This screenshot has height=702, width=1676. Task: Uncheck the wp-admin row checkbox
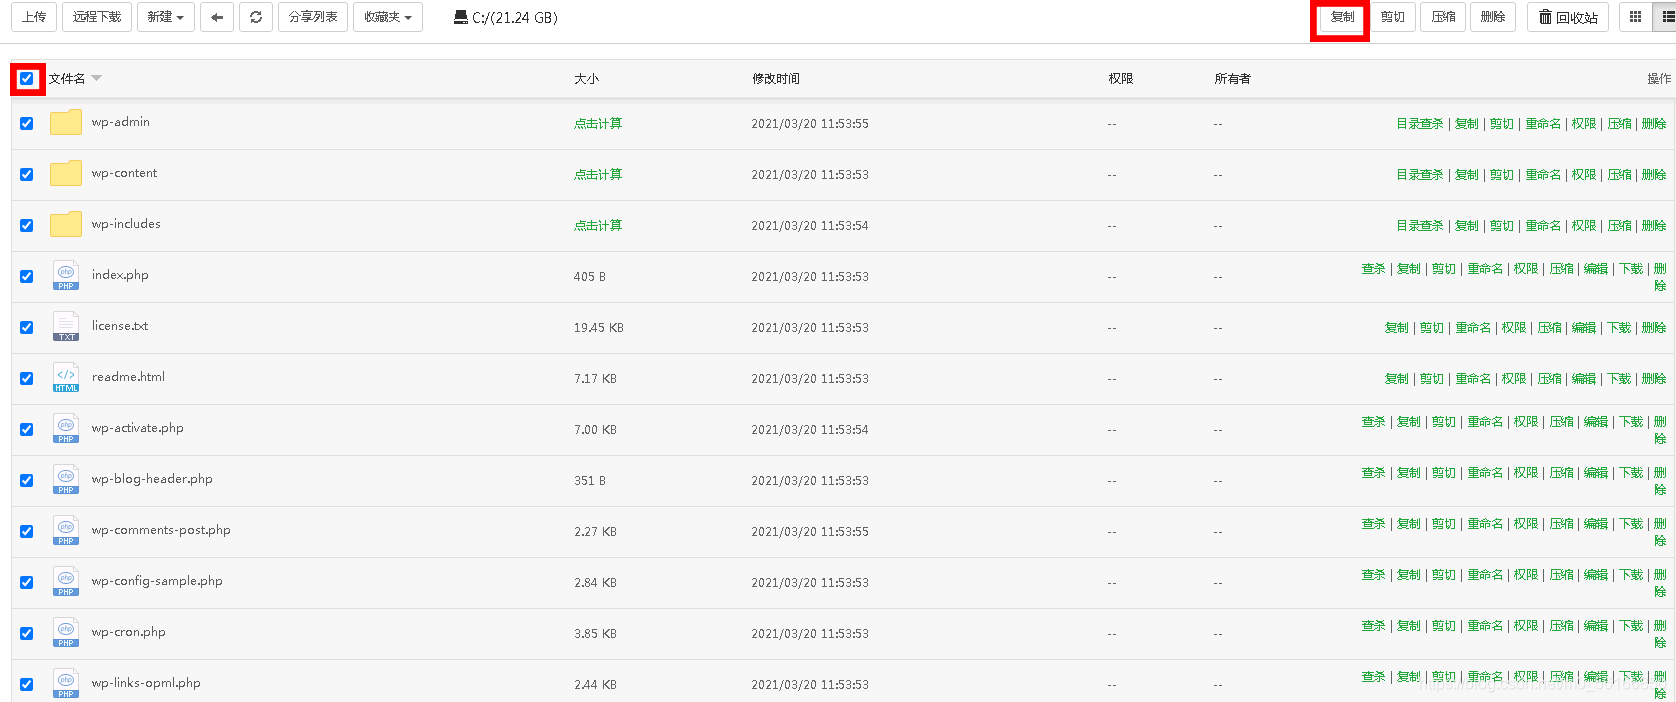tap(27, 123)
